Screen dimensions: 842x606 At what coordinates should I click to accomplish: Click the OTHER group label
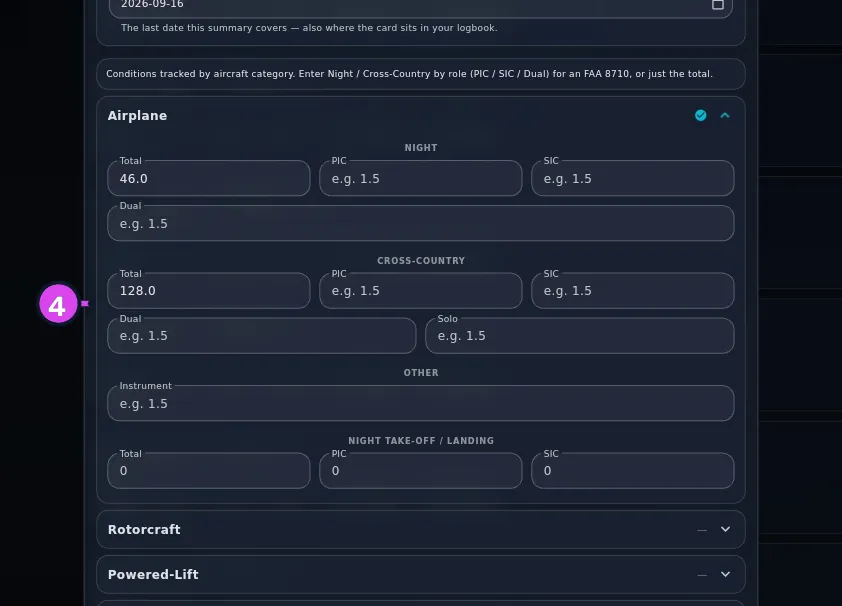tap(420, 373)
